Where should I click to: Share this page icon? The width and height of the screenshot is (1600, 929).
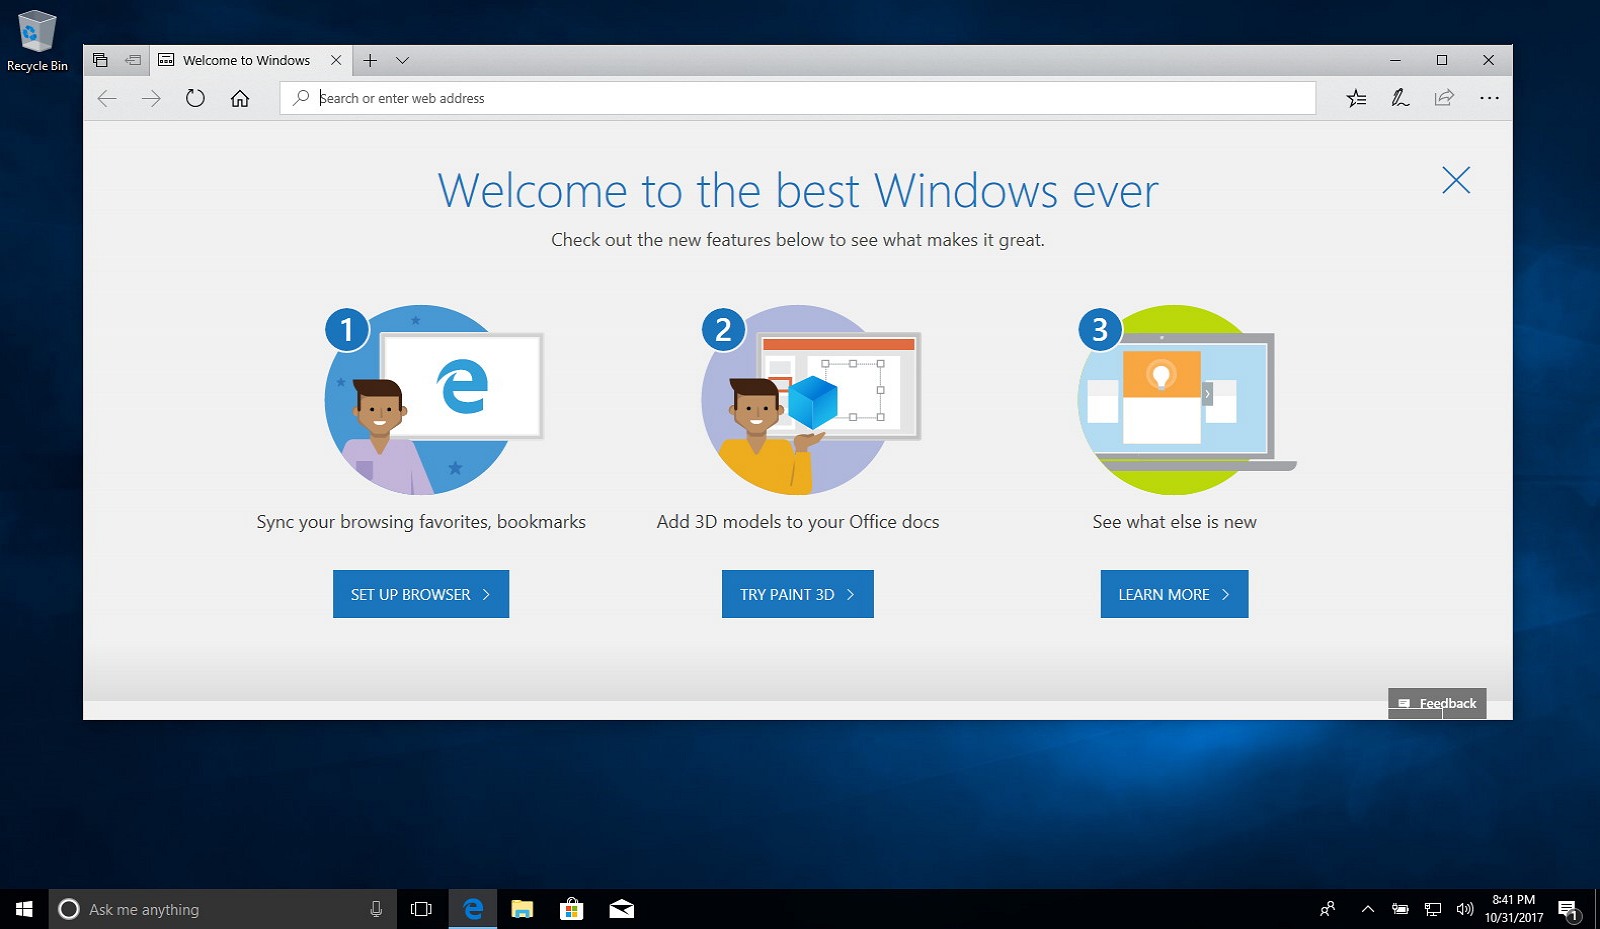1444,98
